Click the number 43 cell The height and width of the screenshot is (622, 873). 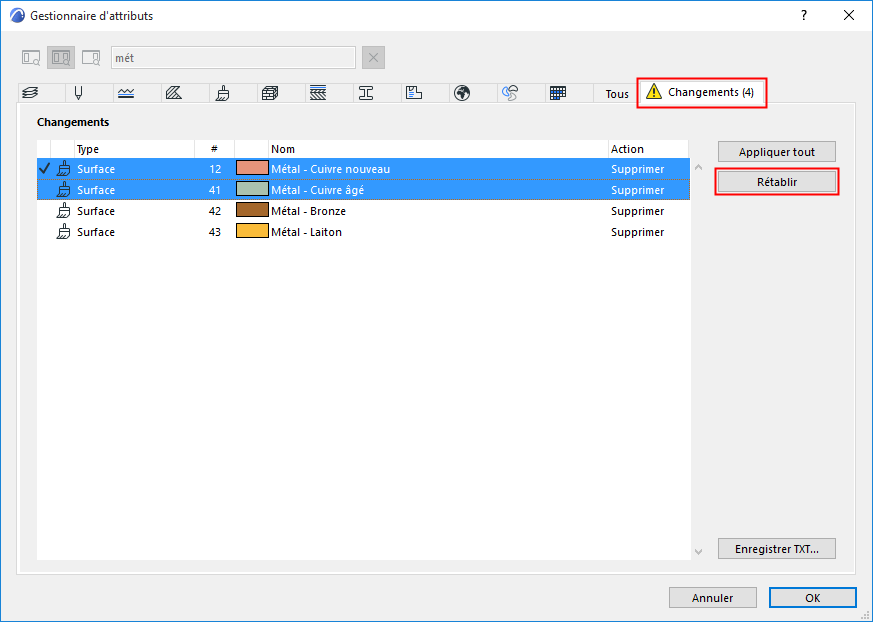(x=215, y=232)
